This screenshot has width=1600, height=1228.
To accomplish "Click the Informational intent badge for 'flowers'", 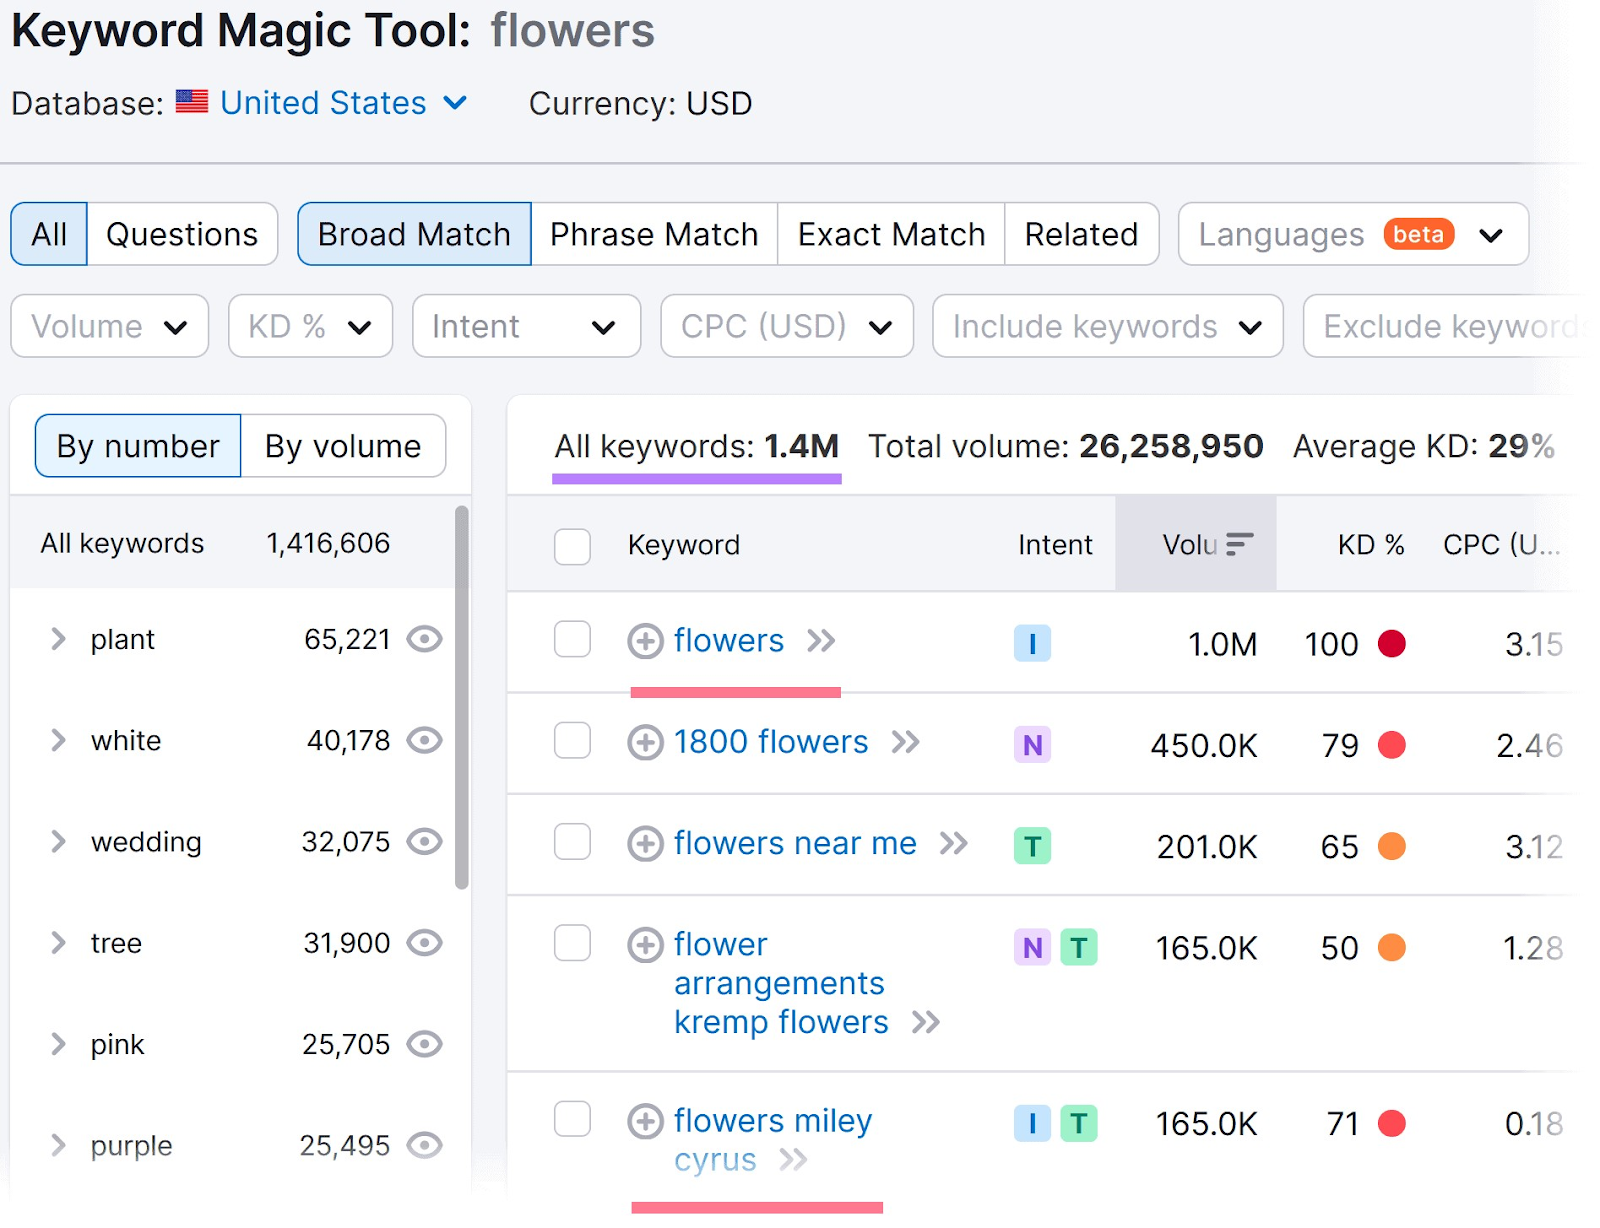I will [x=1032, y=644].
